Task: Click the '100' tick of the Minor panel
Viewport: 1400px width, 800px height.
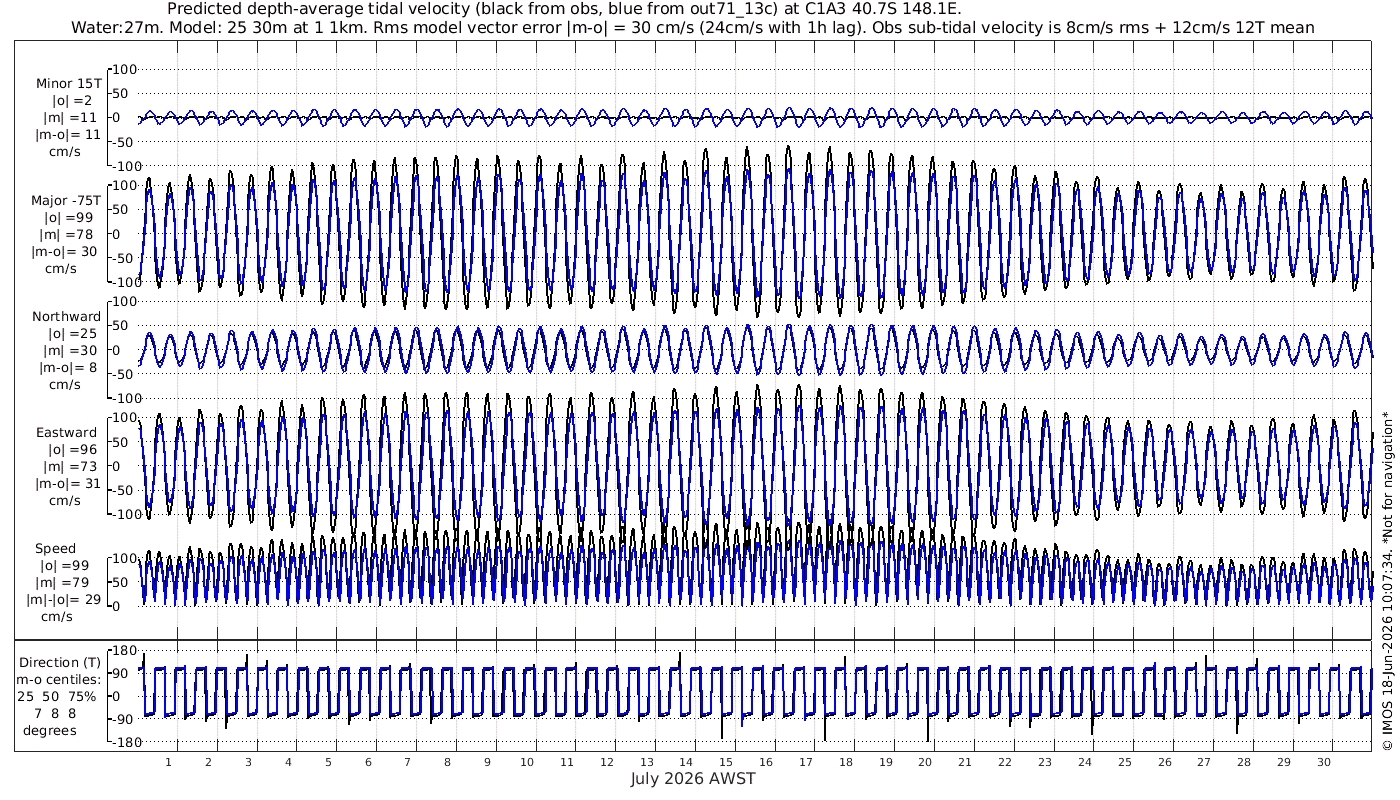Action: point(125,69)
